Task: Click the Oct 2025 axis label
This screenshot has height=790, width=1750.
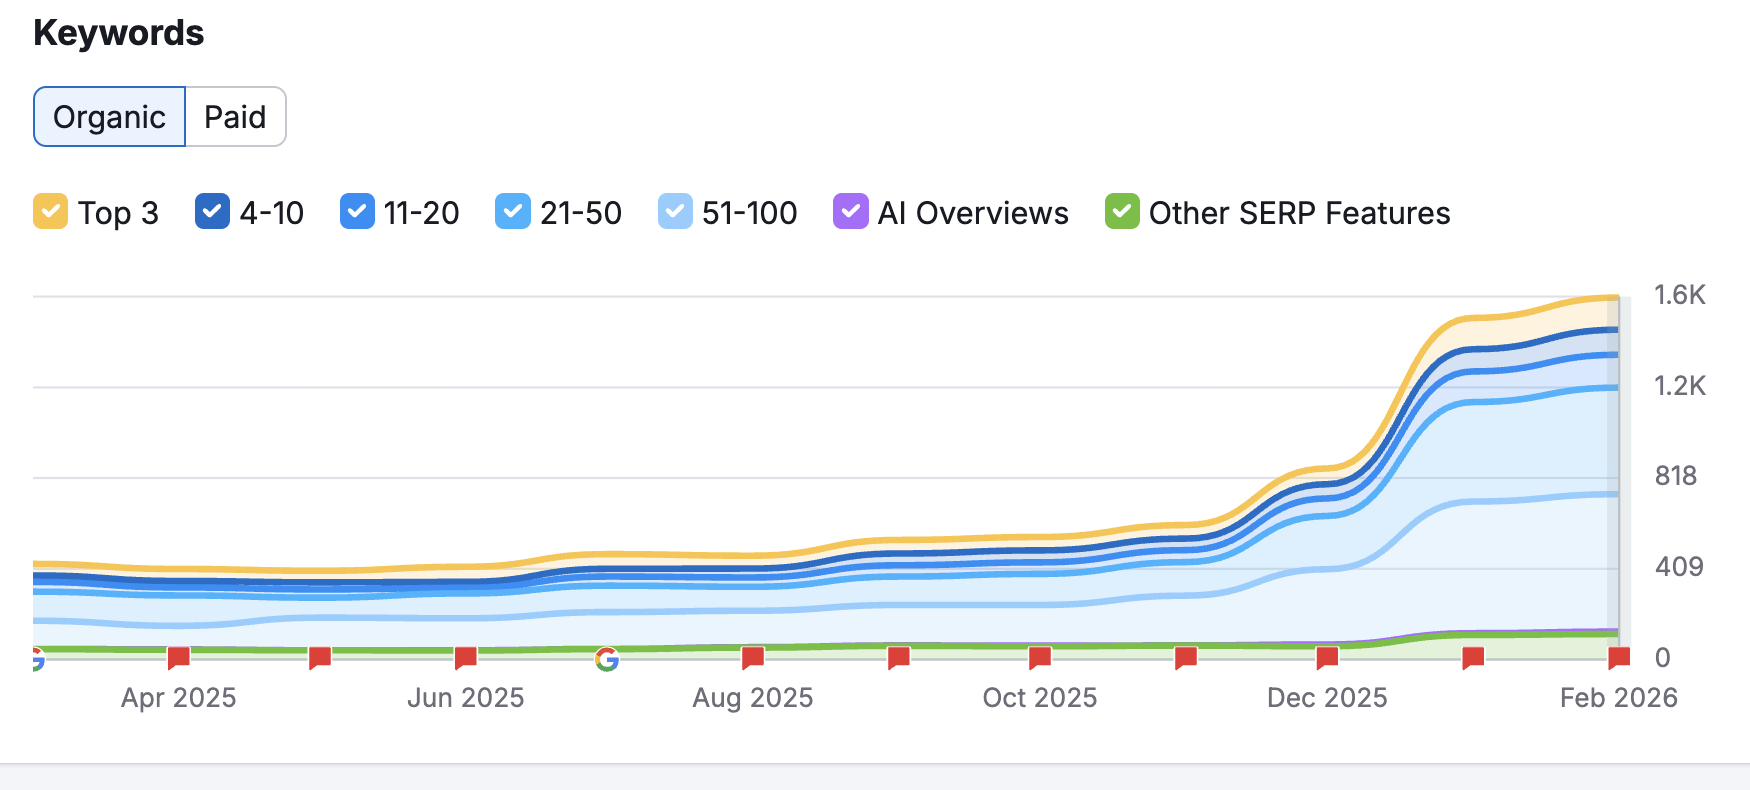Action: 1040,698
